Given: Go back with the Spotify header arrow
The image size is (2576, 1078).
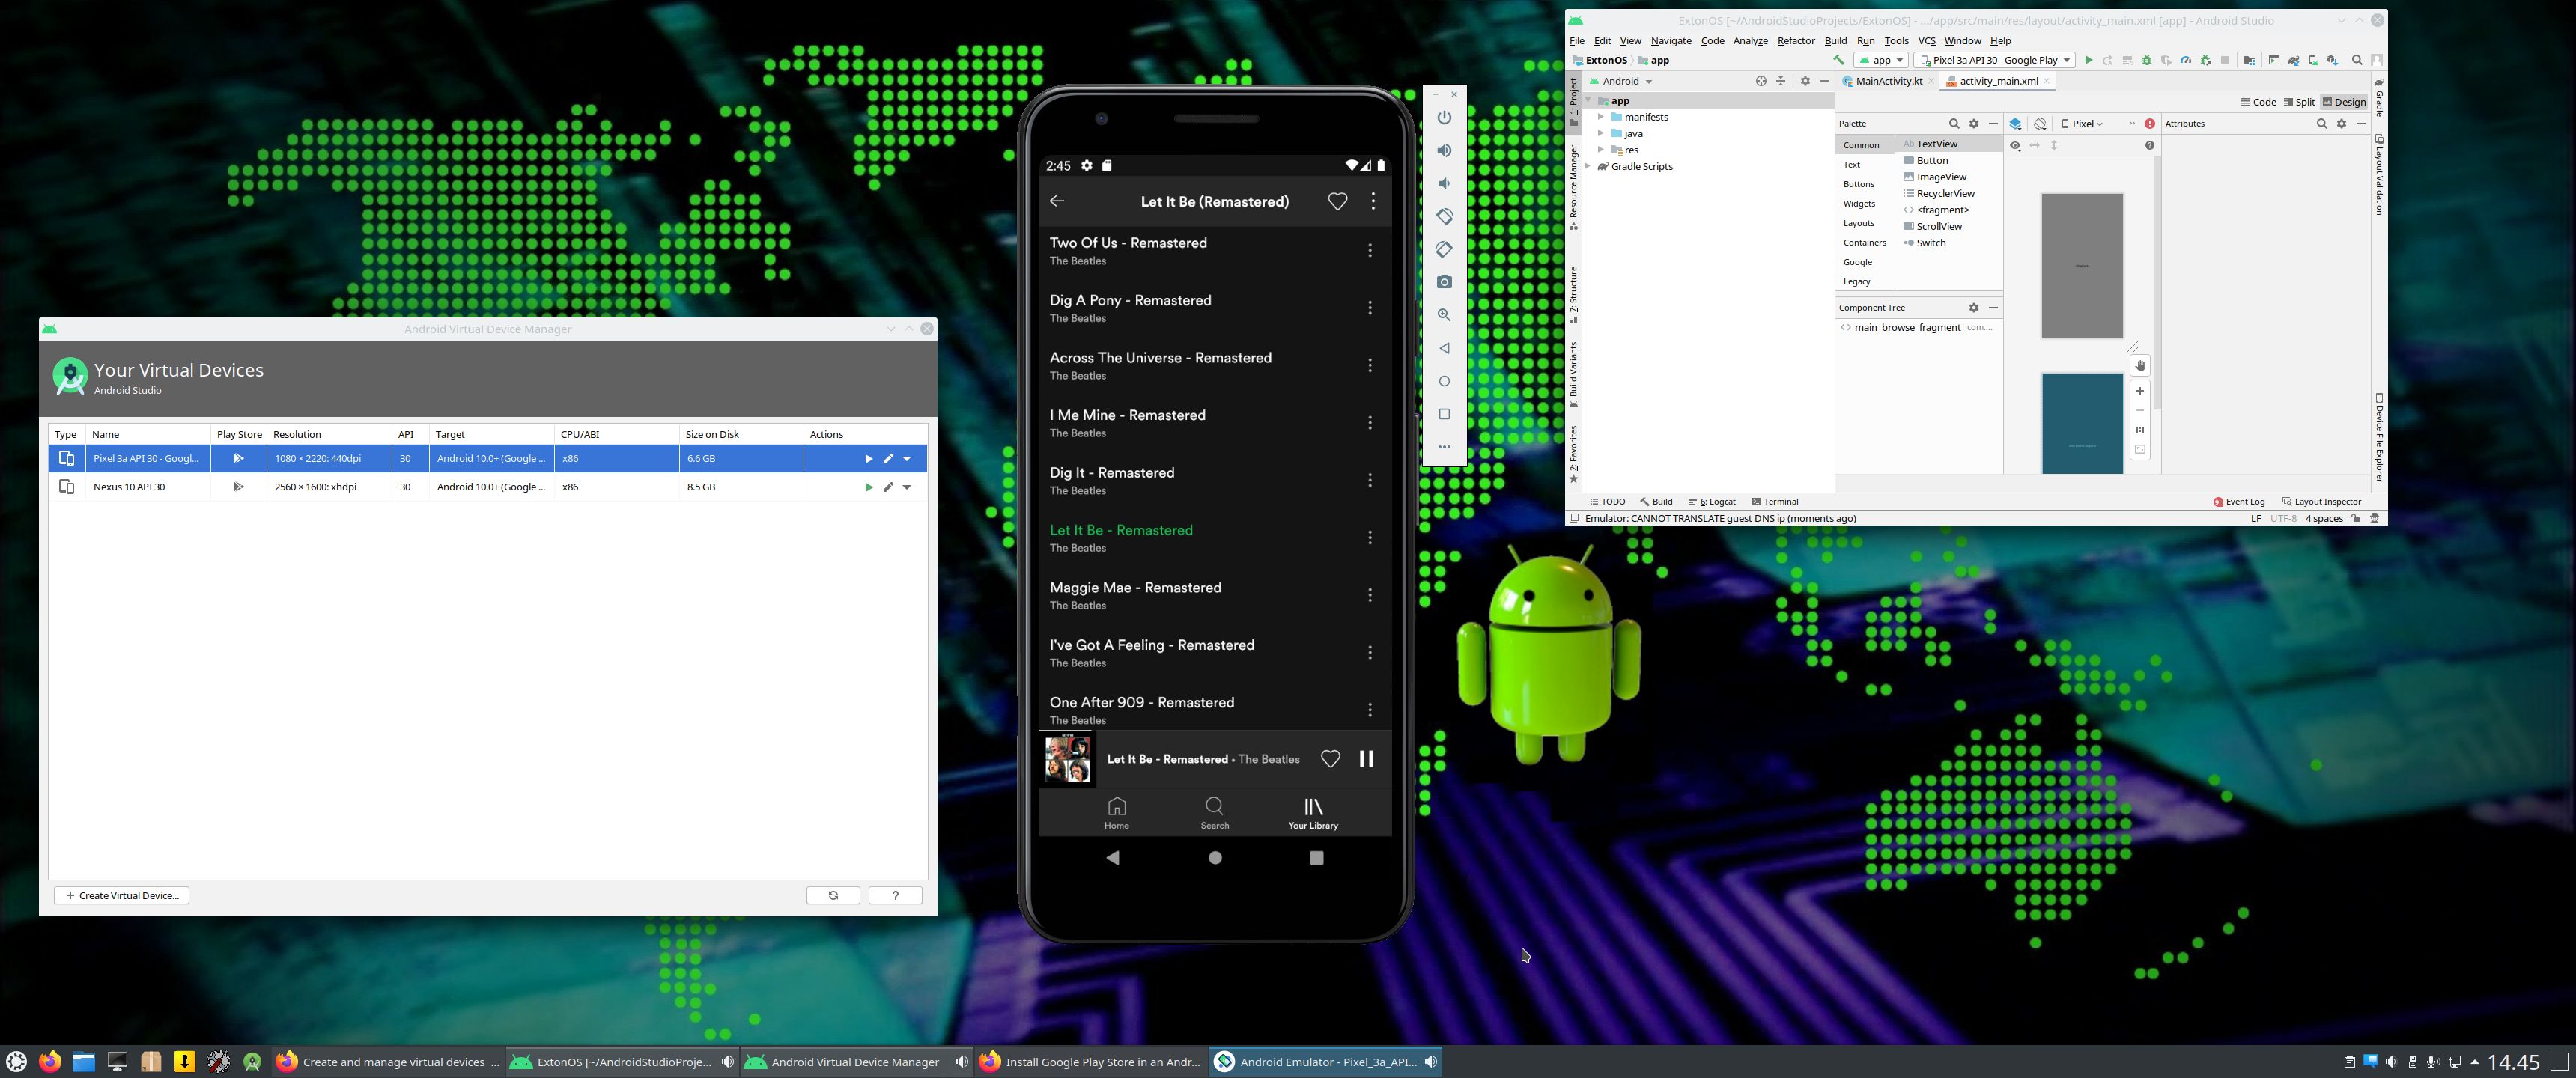Looking at the screenshot, I should [1057, 201].
